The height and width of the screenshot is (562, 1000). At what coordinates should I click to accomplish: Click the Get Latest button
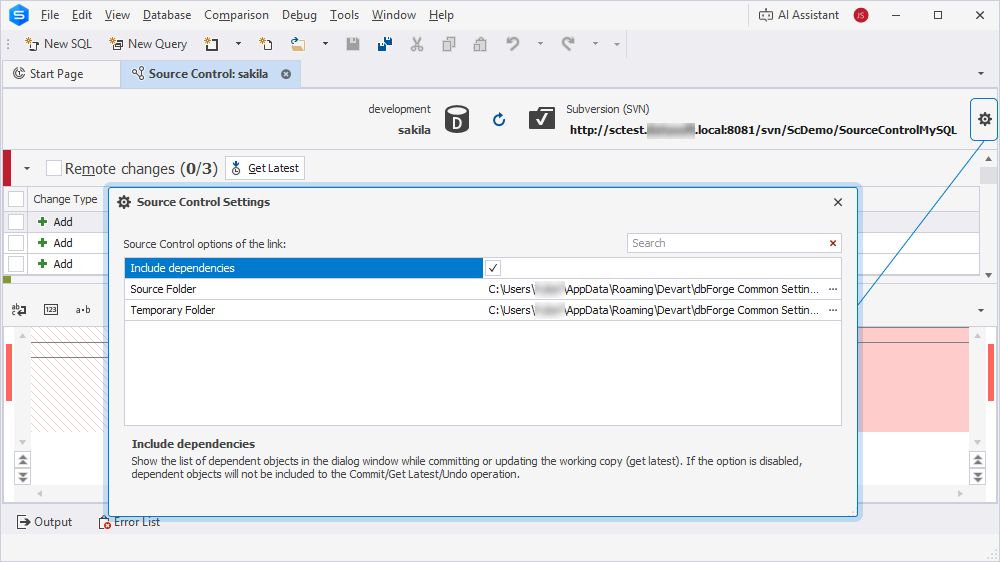pos(265,168)
